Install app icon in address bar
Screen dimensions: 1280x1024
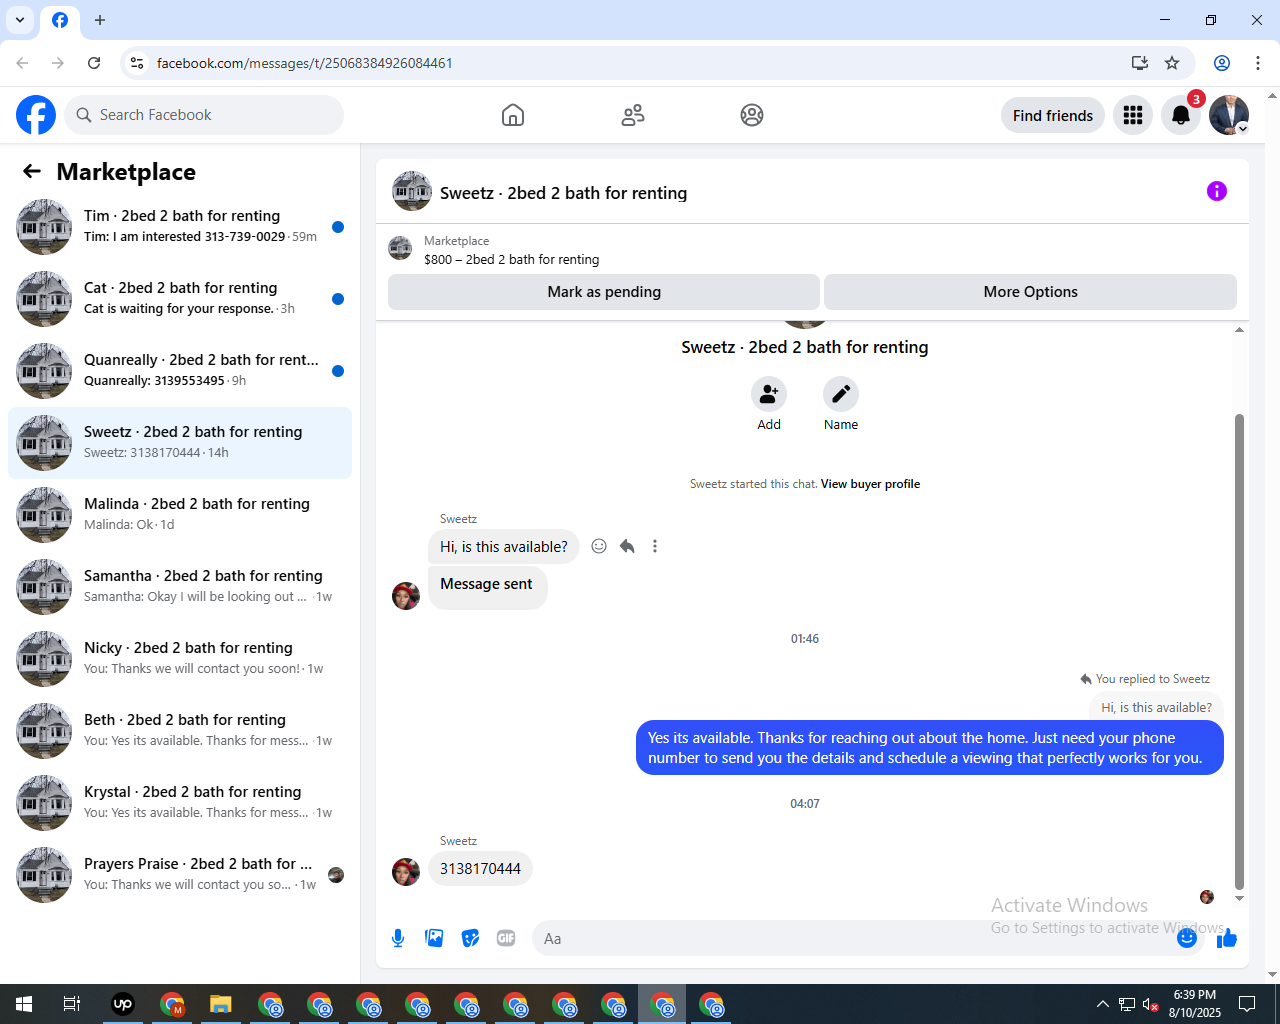(x=1140, y=63)
